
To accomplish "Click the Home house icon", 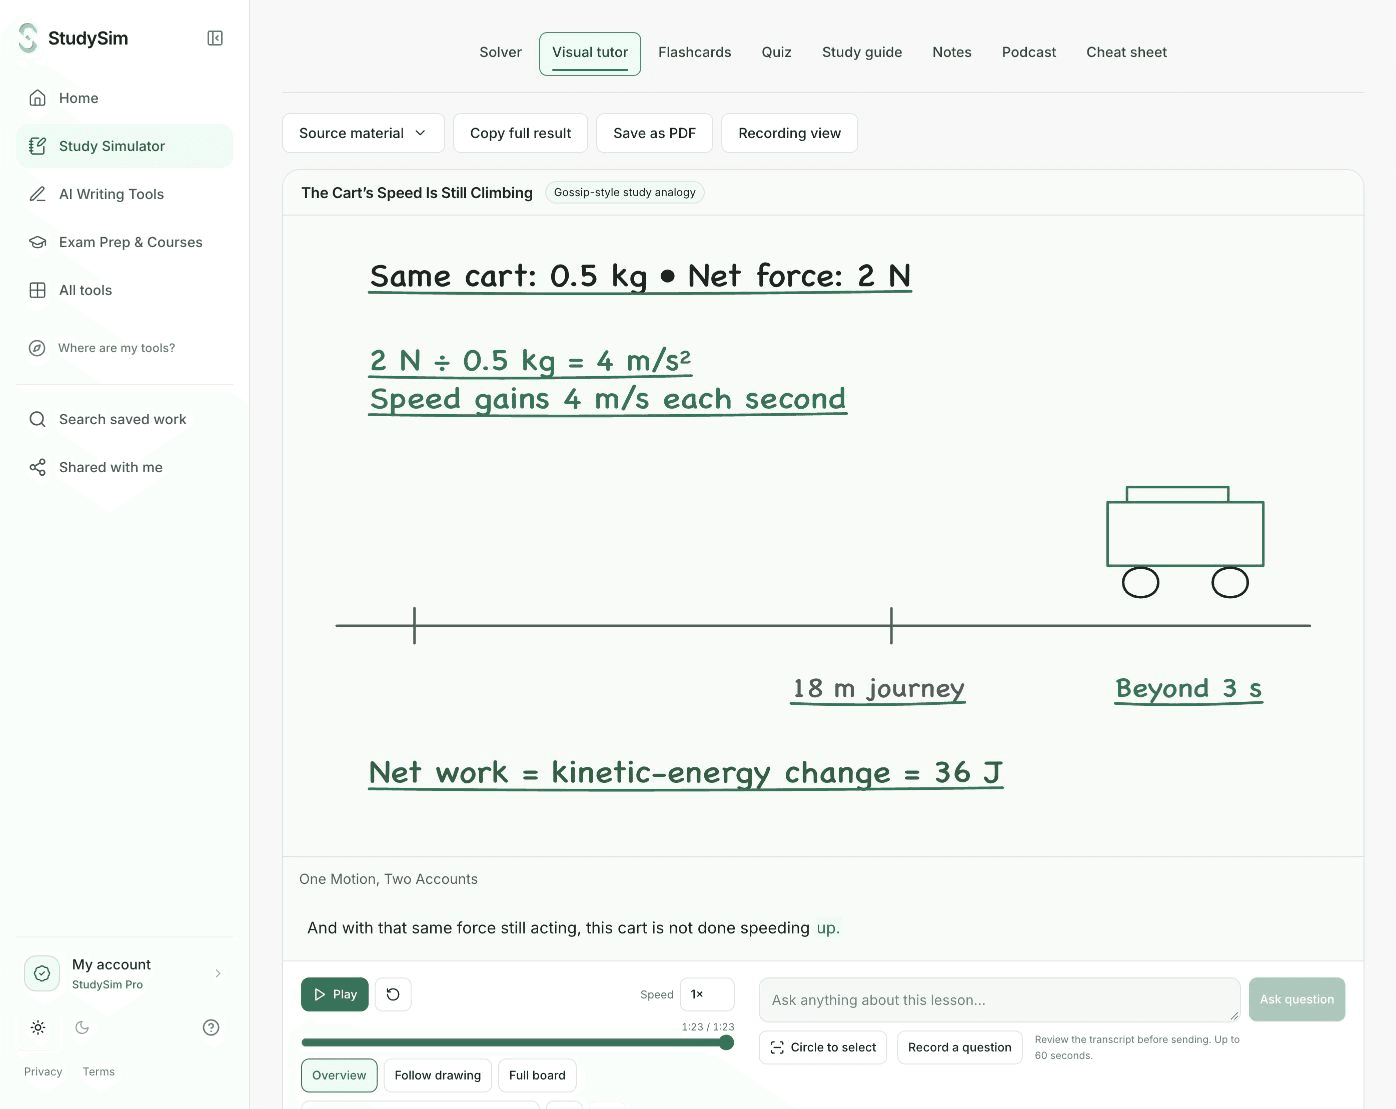I will click(x=38, y=98).
